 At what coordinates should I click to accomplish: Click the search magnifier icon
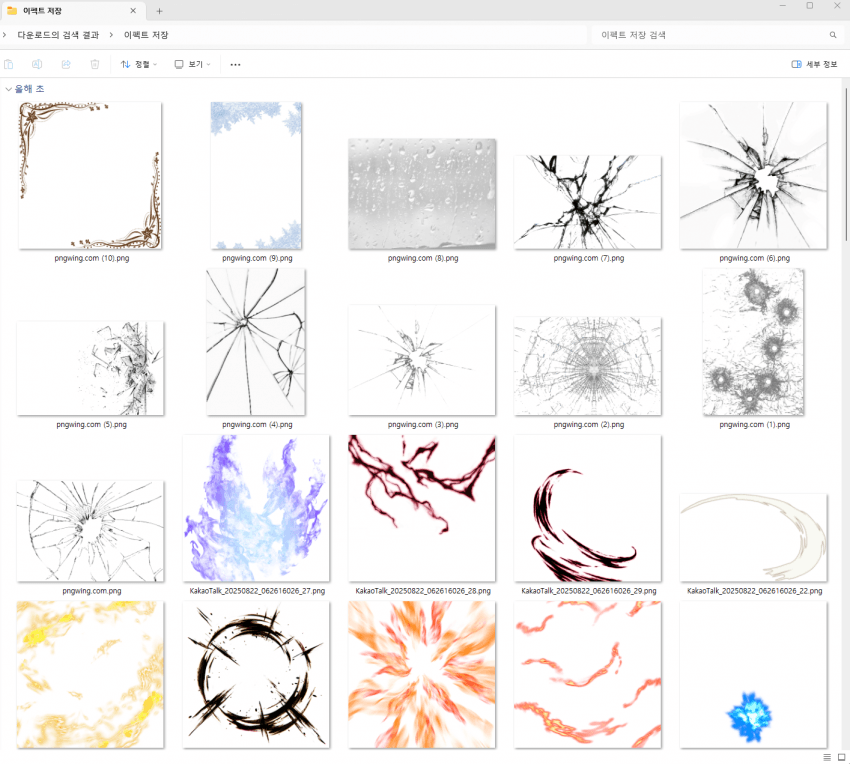tap(833, 35)
